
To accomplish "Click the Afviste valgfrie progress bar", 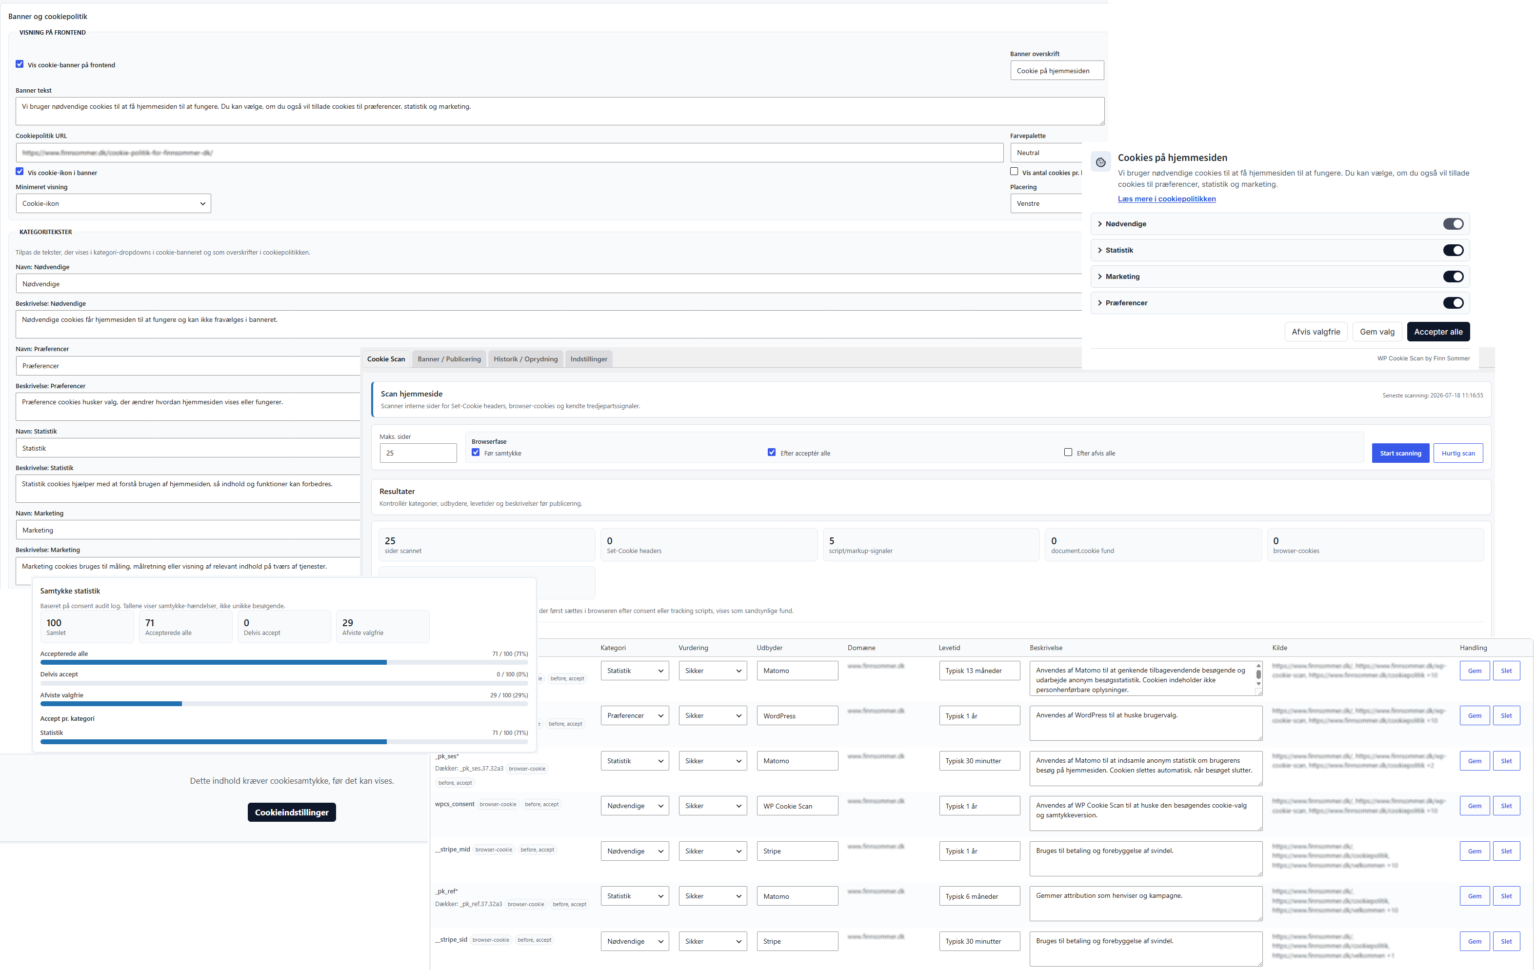I will [284, 703].
